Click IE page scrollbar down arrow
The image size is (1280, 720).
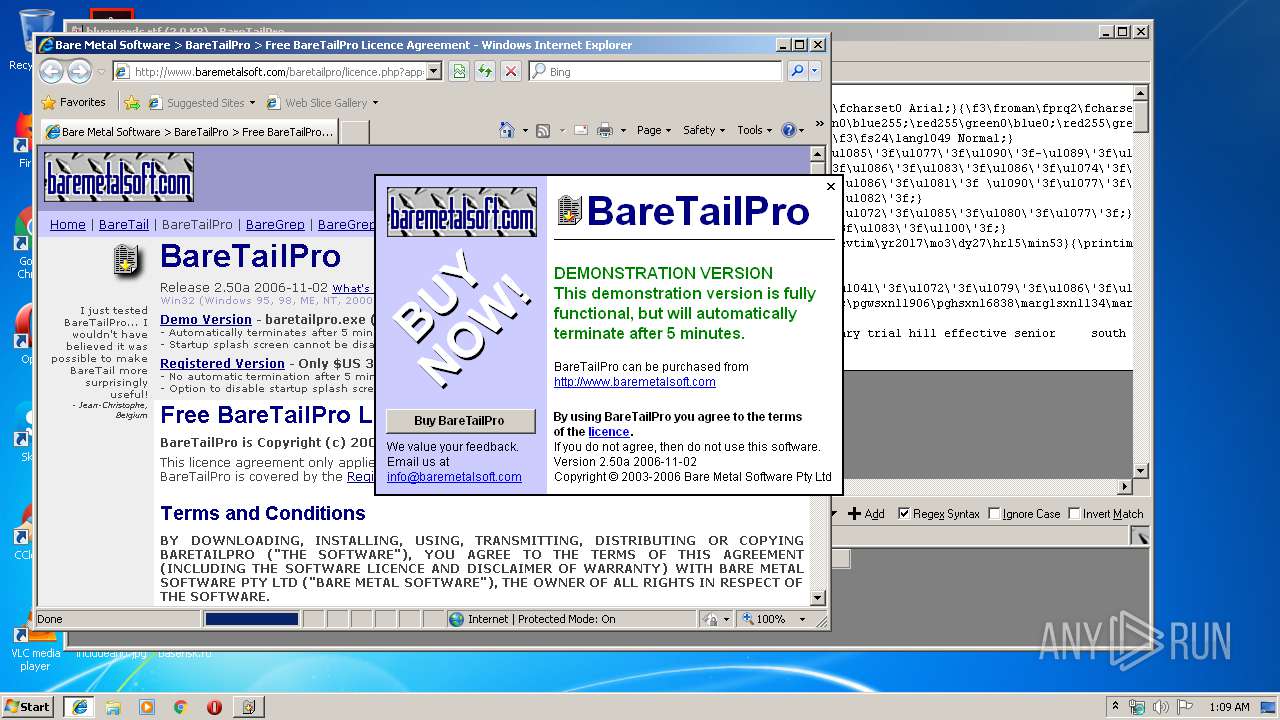click(817, 598)
